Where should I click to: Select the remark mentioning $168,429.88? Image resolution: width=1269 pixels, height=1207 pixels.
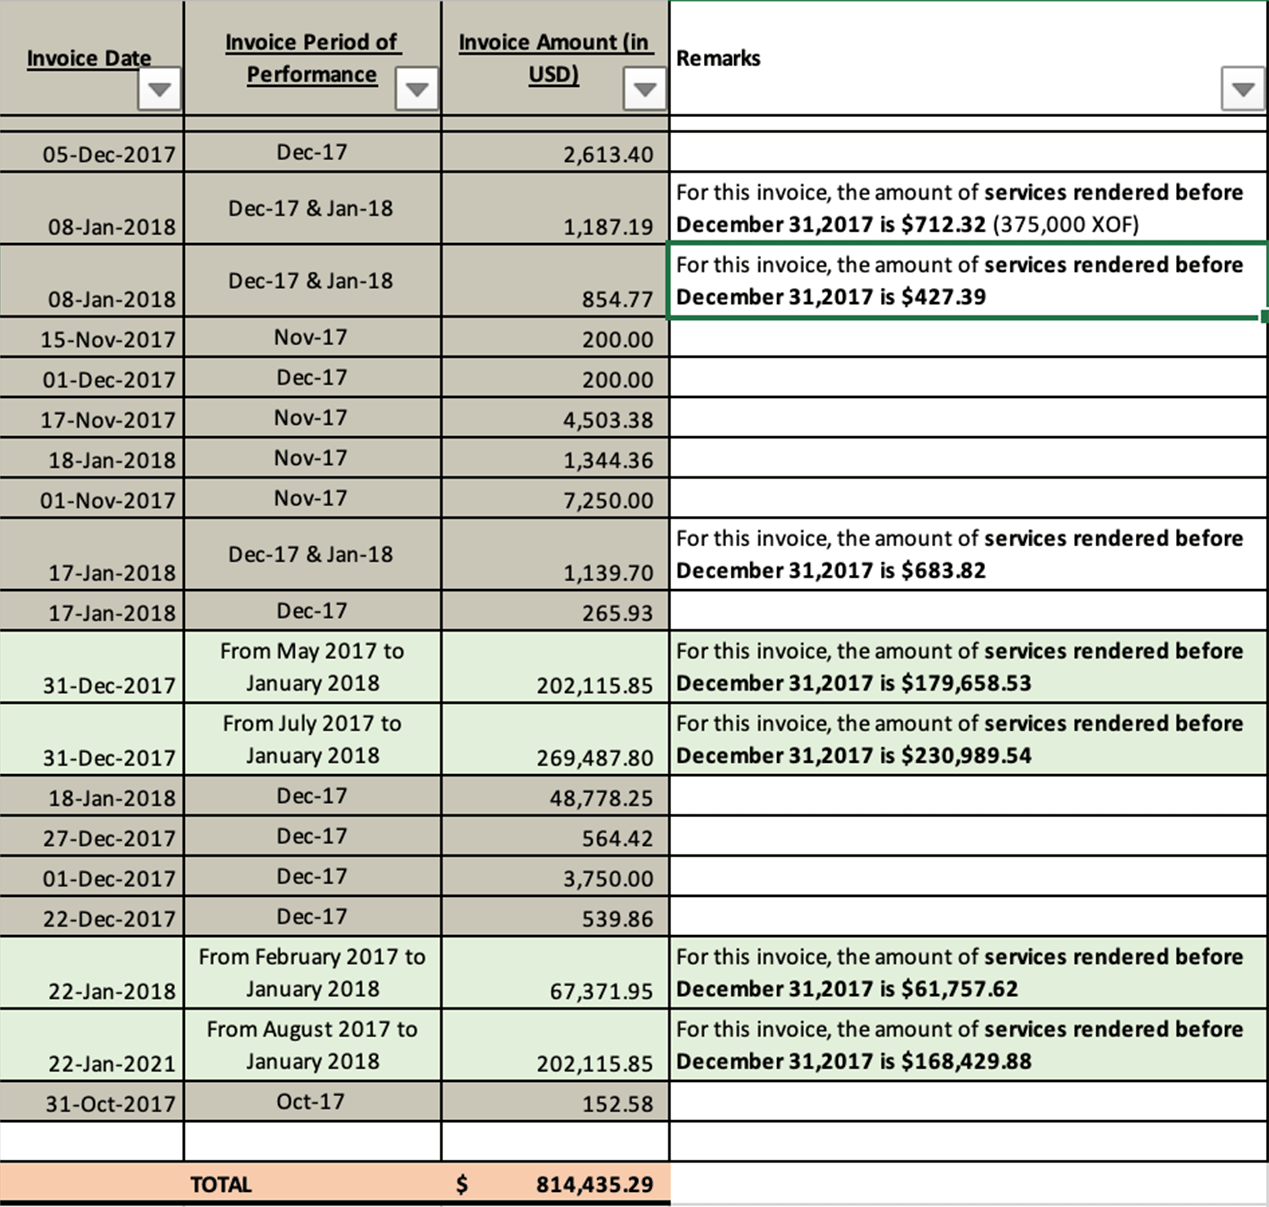coord(968,1045)
